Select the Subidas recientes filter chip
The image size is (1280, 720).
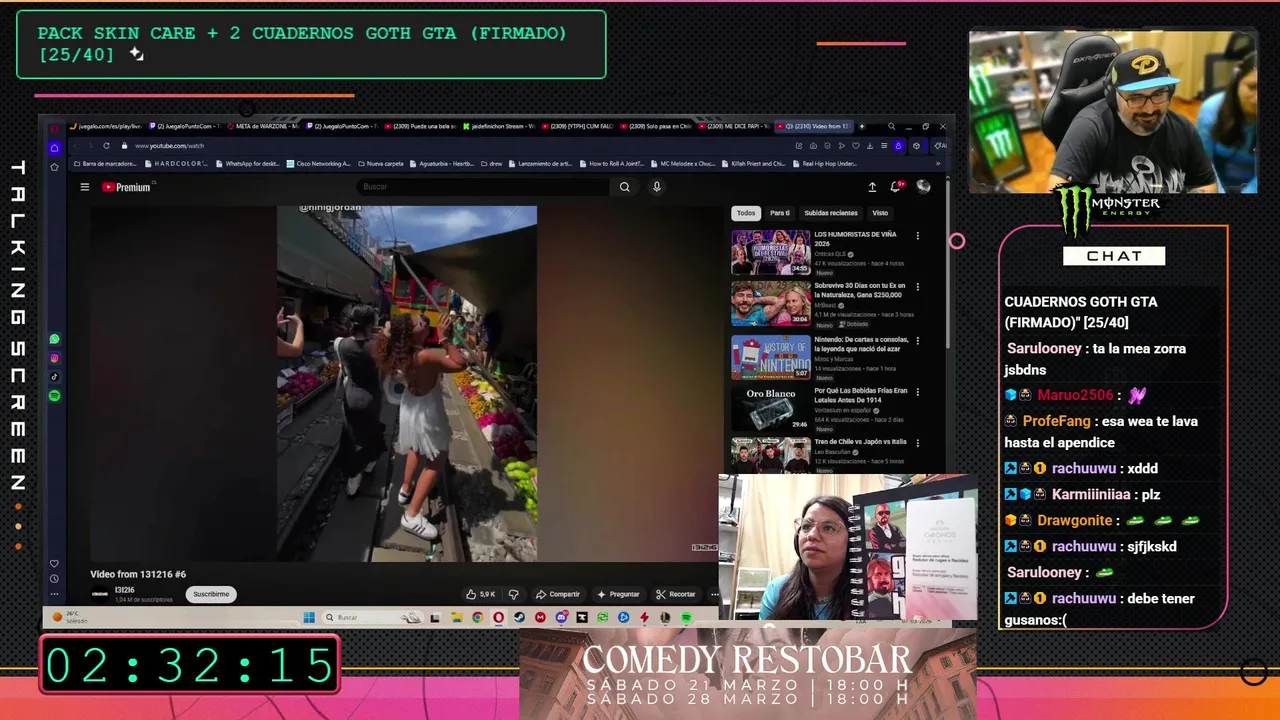[x=831, y=213]
